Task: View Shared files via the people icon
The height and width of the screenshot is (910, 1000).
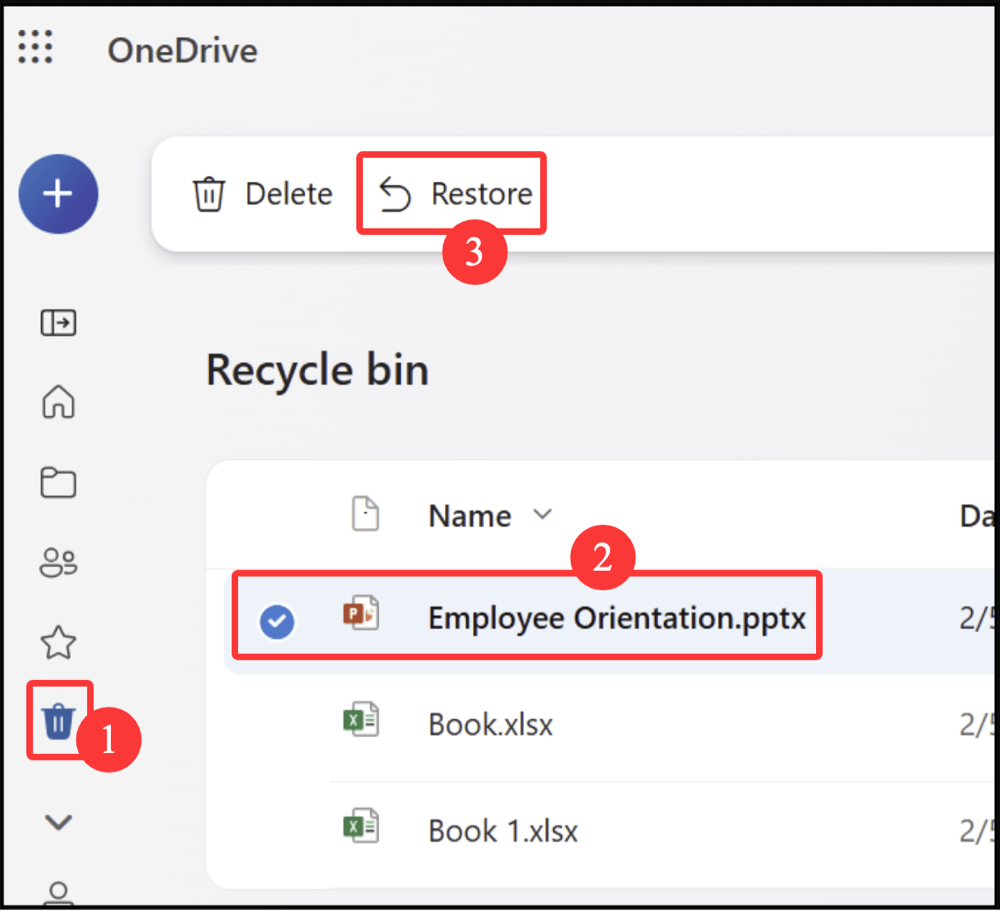Action: (x=58, y=562)
